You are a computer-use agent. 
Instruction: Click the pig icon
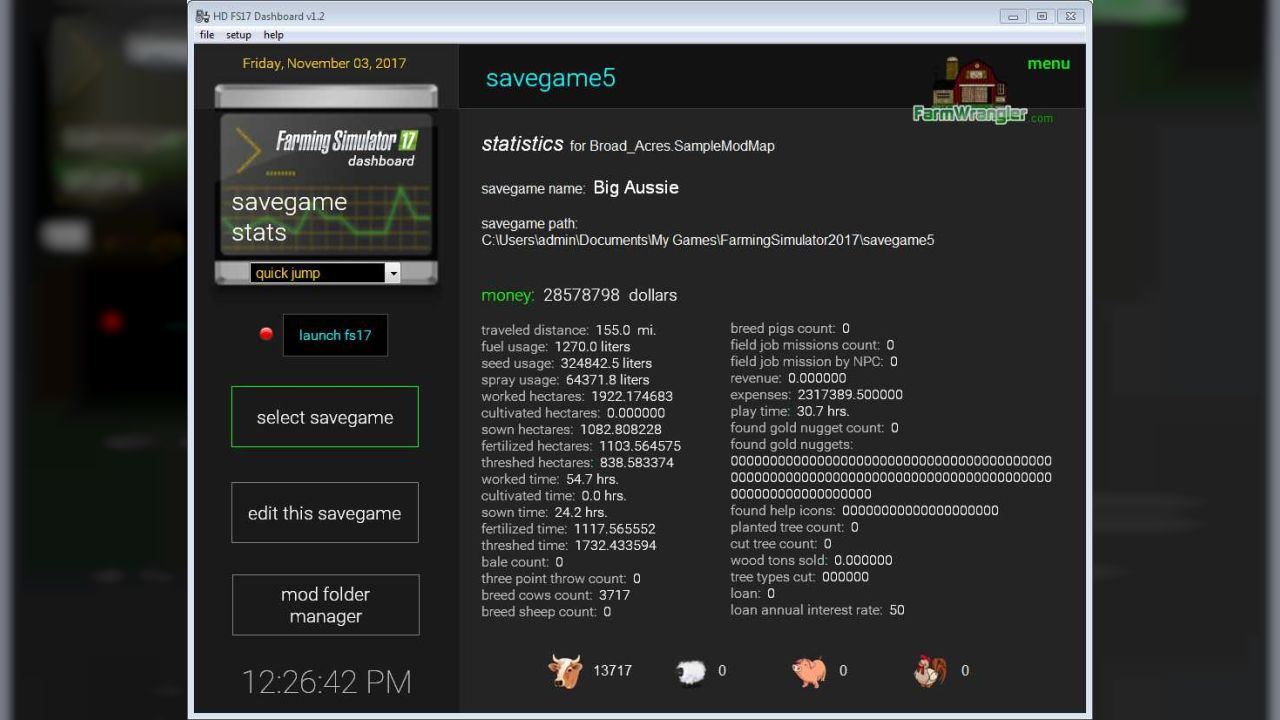[809, 671]
